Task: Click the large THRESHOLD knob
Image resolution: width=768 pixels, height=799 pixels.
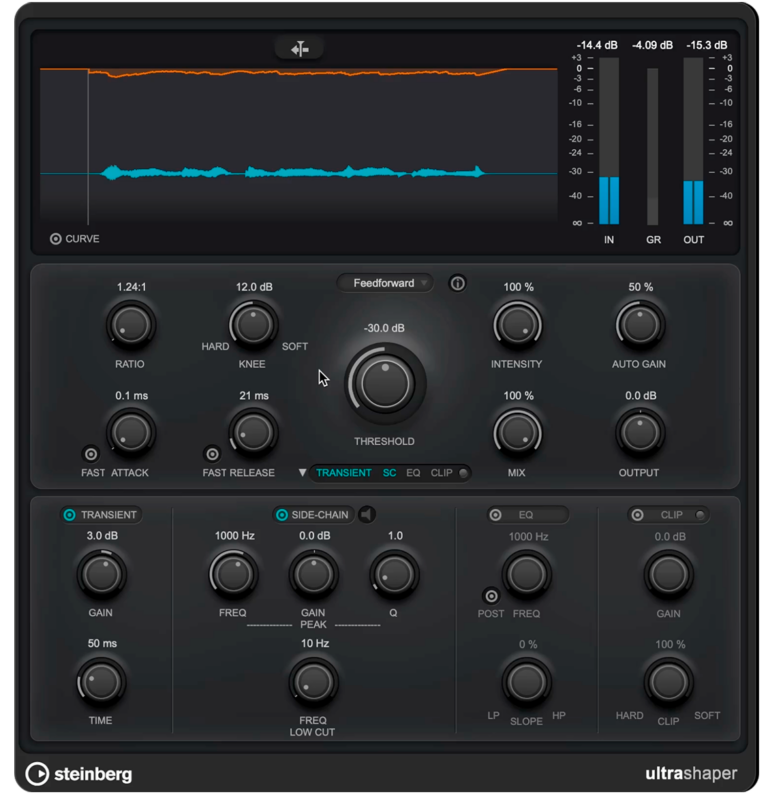Action: click(385, 384)
